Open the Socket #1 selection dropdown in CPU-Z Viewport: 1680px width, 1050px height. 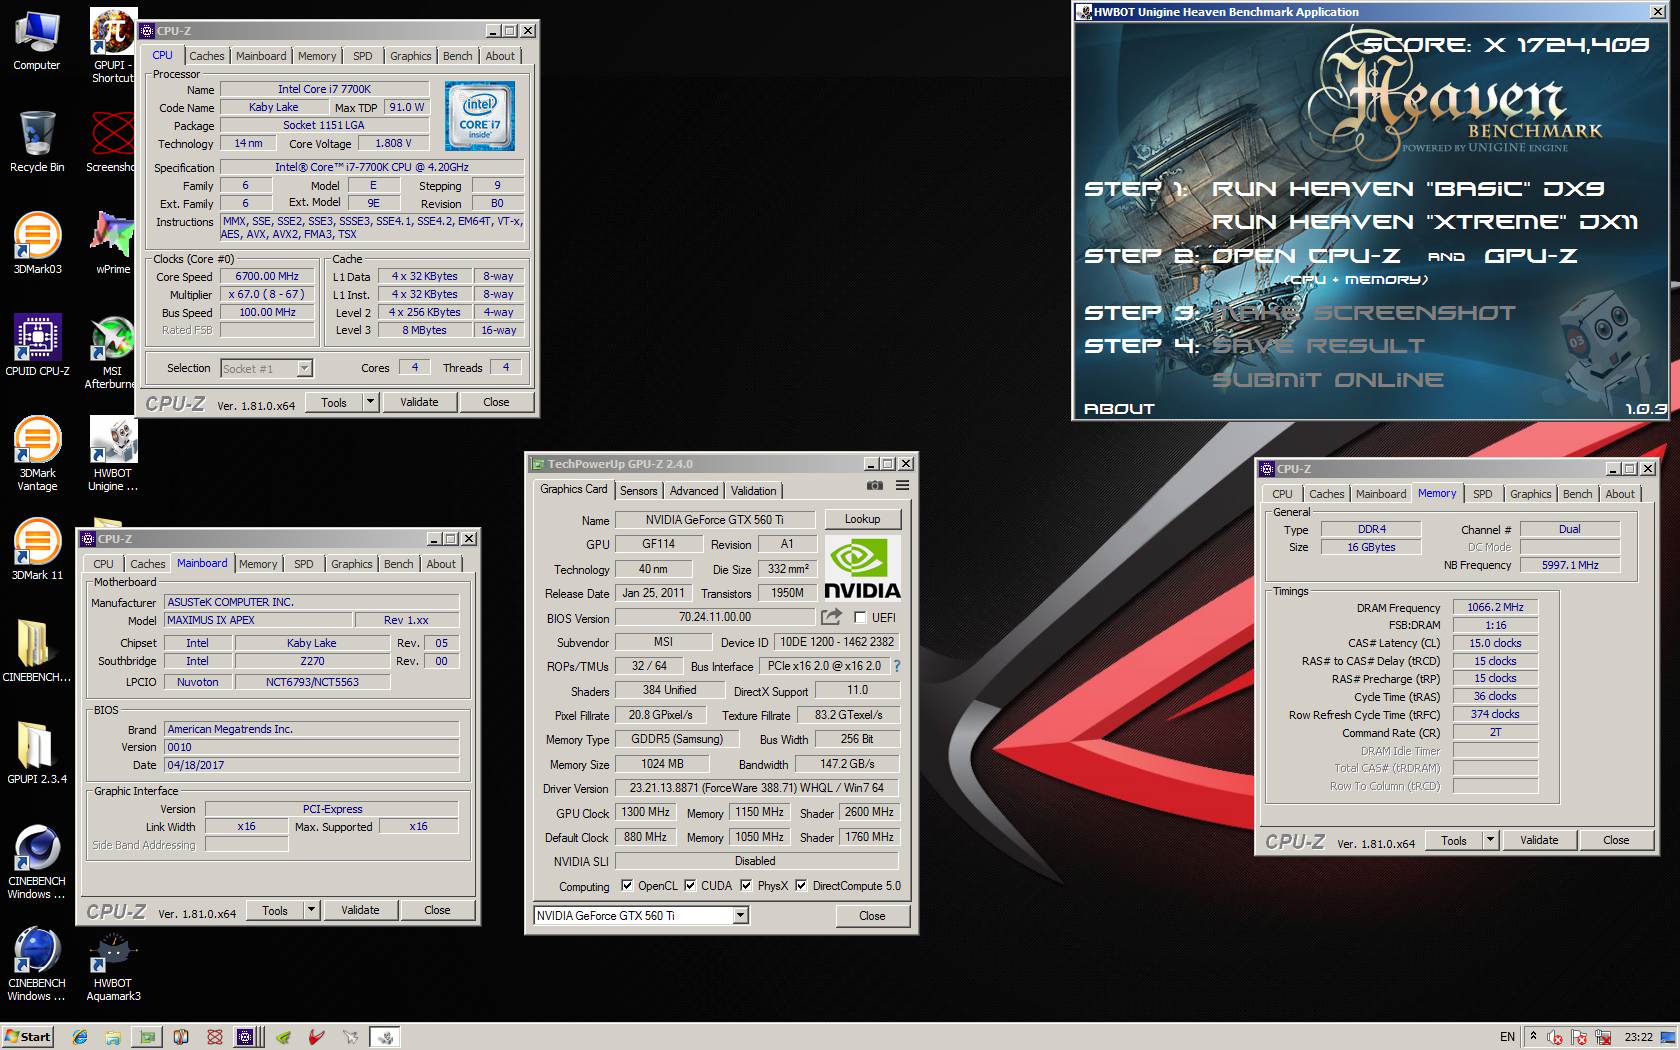coord(305,369)
